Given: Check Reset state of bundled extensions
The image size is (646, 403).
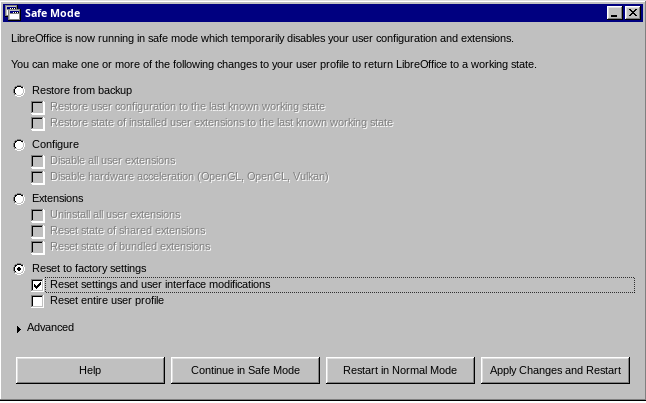Looking at the screenshot, I should click(x=37, y=247).
